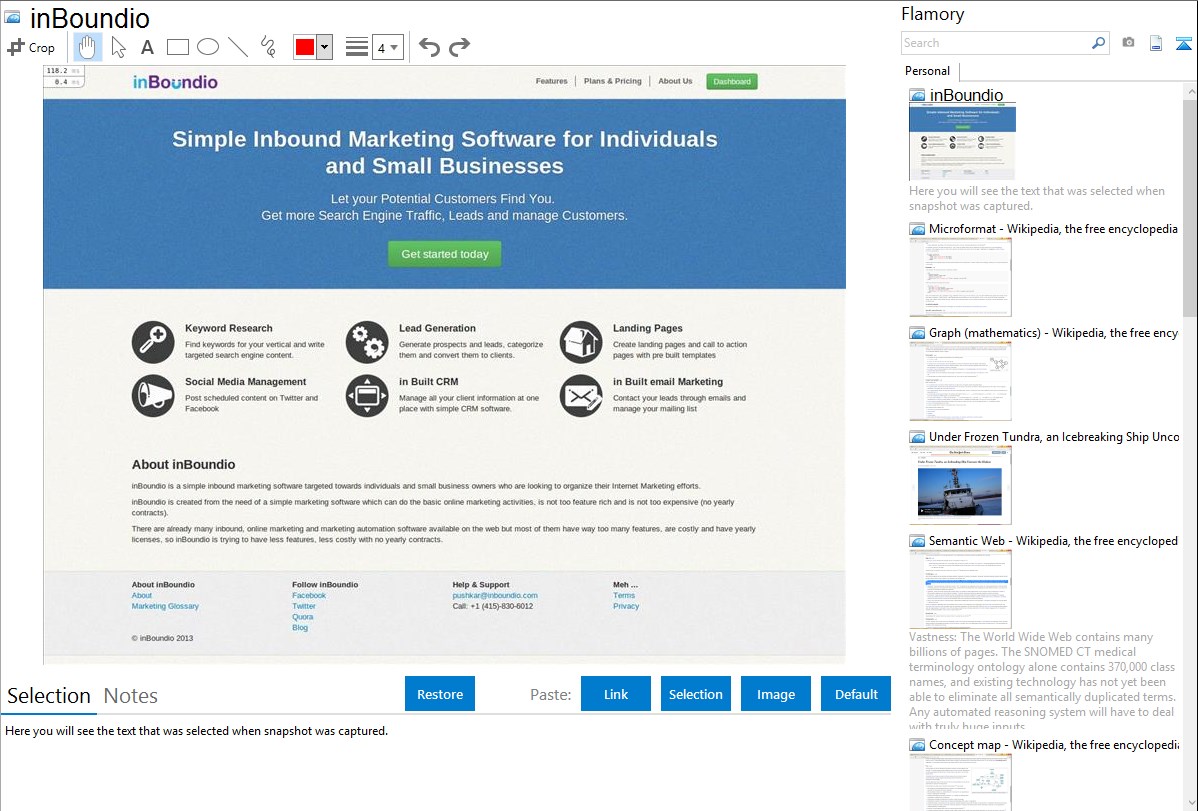Click the Twitter footer link
Viewport: 1198px width, 811px height.
coord(303,606)
